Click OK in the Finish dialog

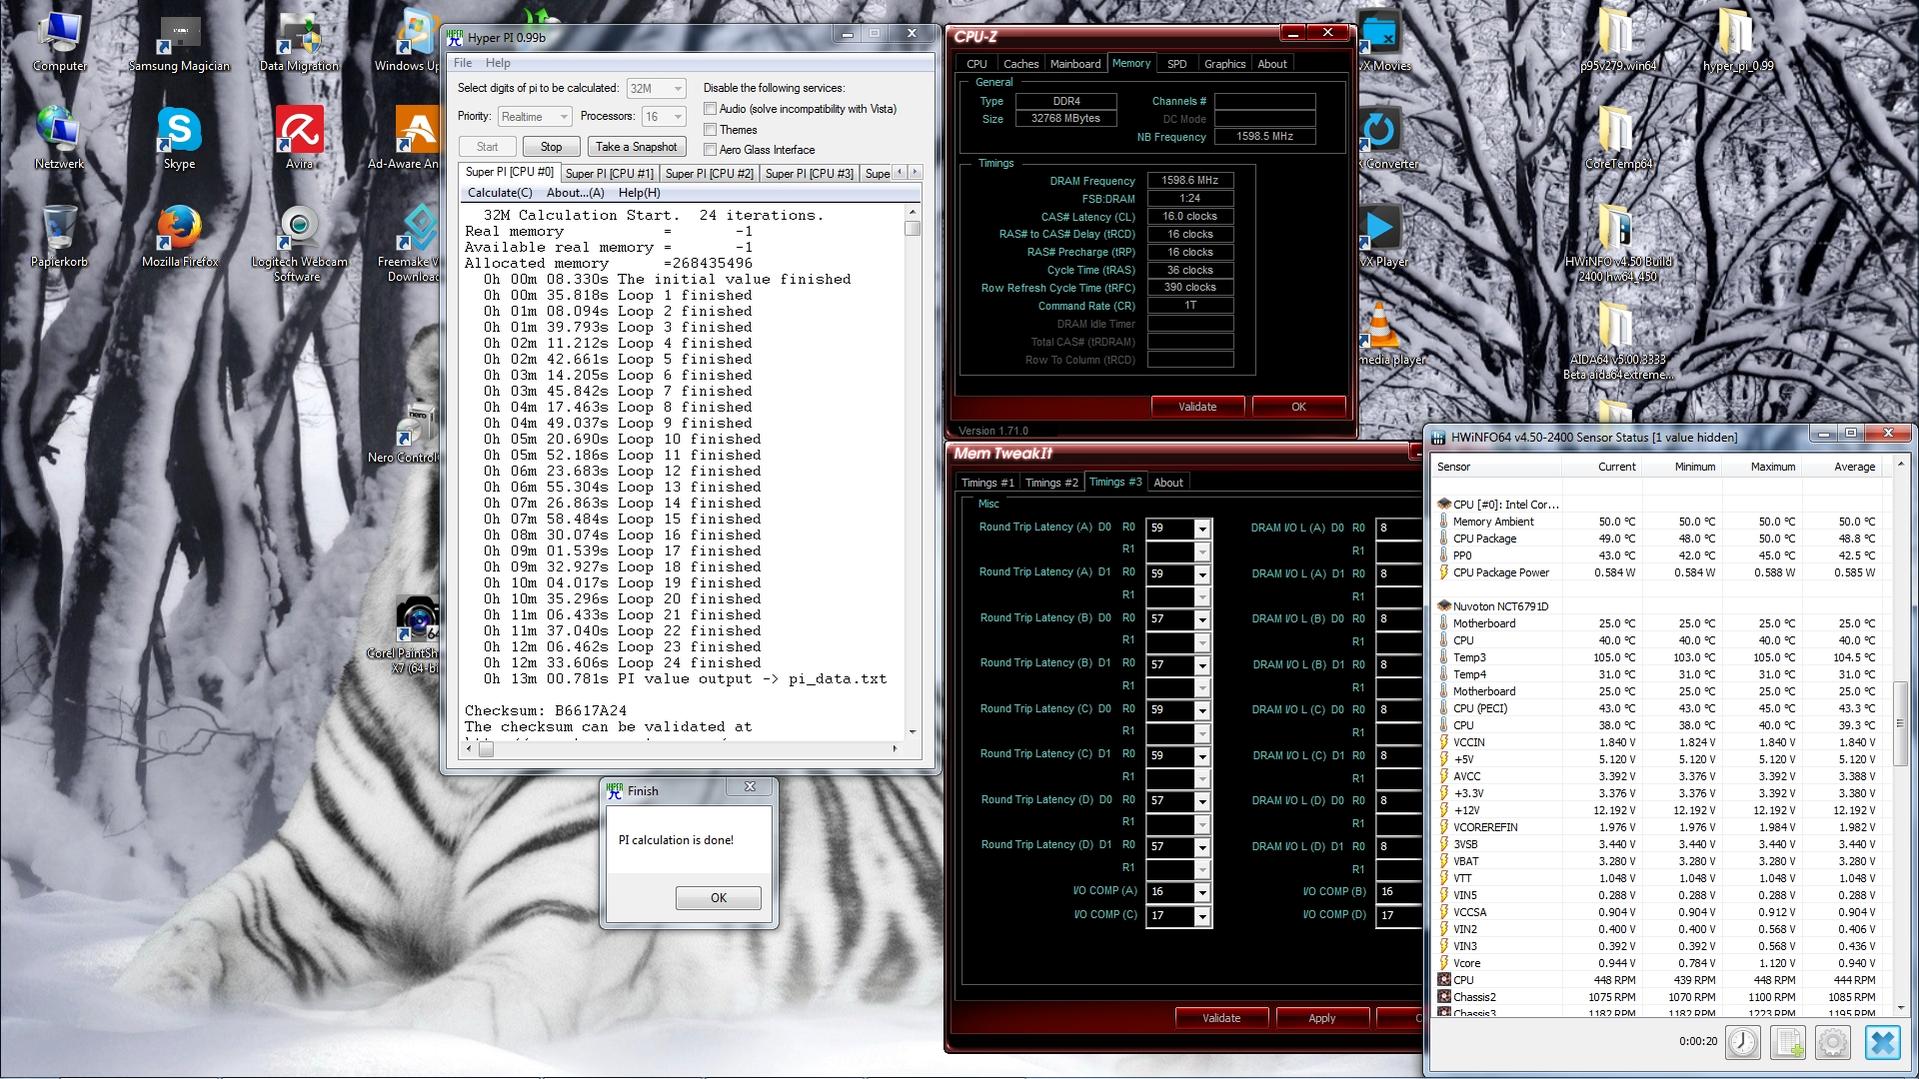[x=718, y=898]
